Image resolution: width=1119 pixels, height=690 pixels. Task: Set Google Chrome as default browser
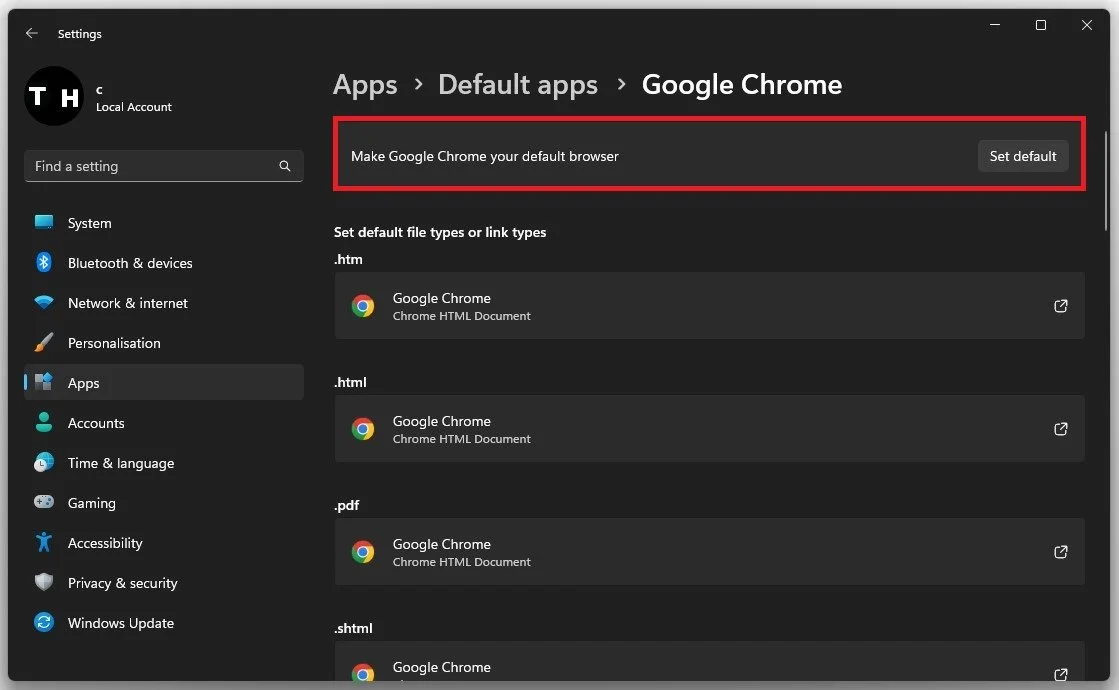(1023, 156)
